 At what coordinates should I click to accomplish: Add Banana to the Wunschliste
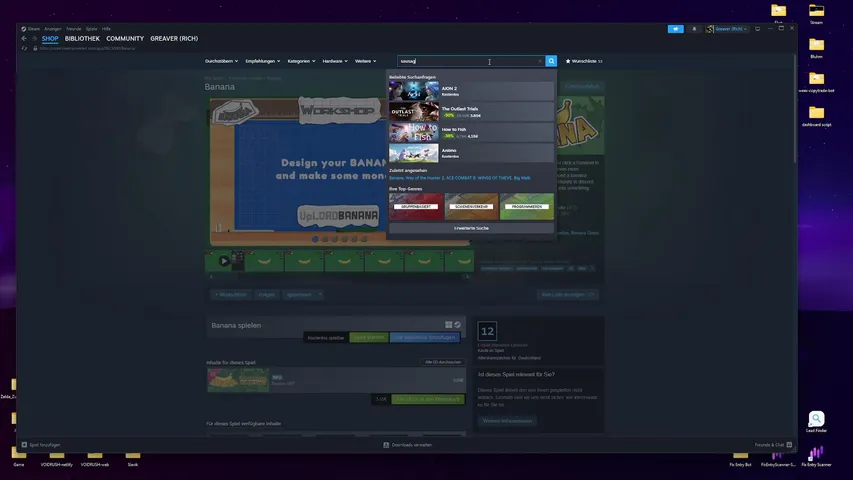pos(231,294)
